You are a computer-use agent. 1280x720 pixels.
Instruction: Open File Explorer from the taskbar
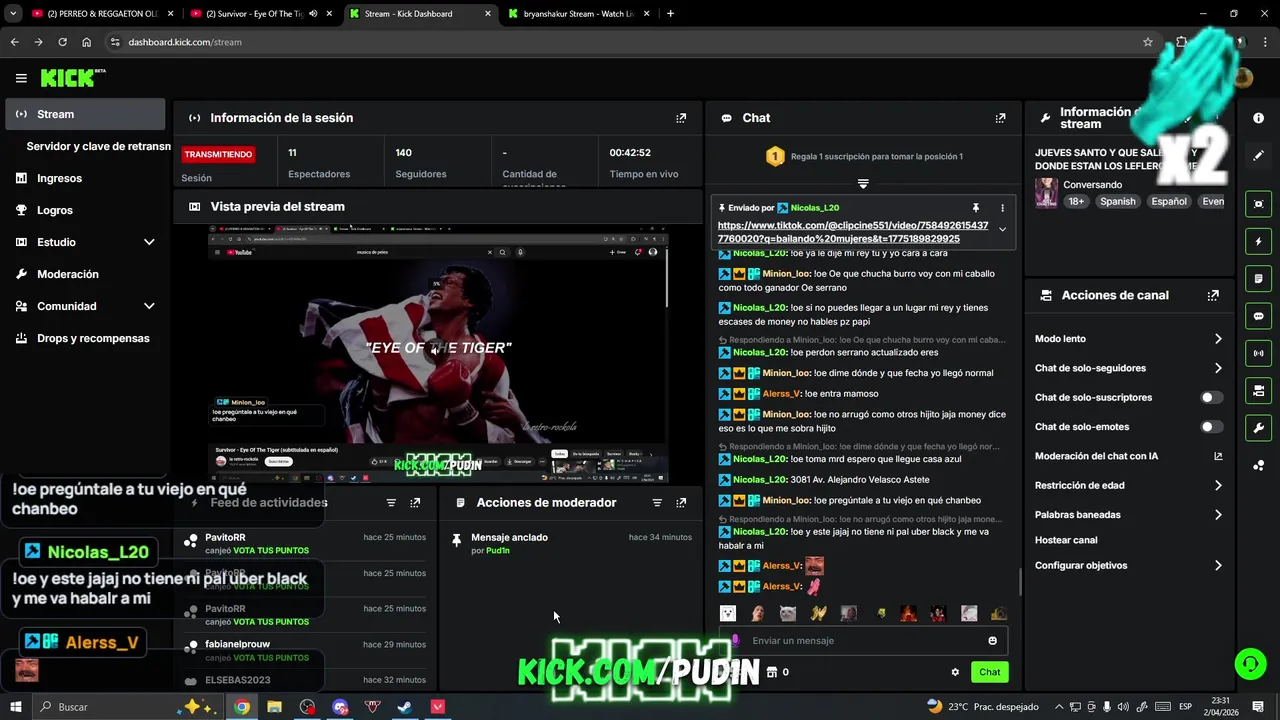pyautogui.click(x=274, y=707)
